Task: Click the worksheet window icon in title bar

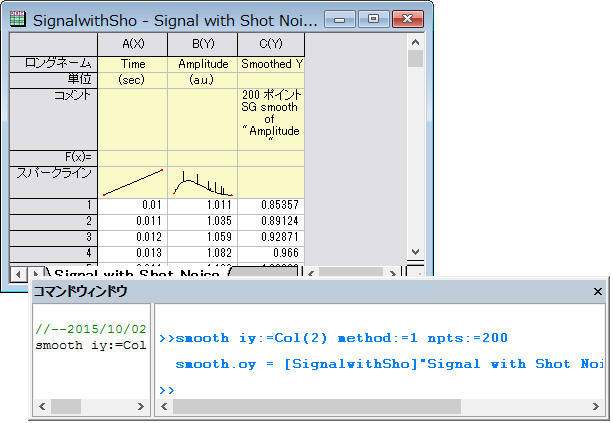Action: click(18, 19)
